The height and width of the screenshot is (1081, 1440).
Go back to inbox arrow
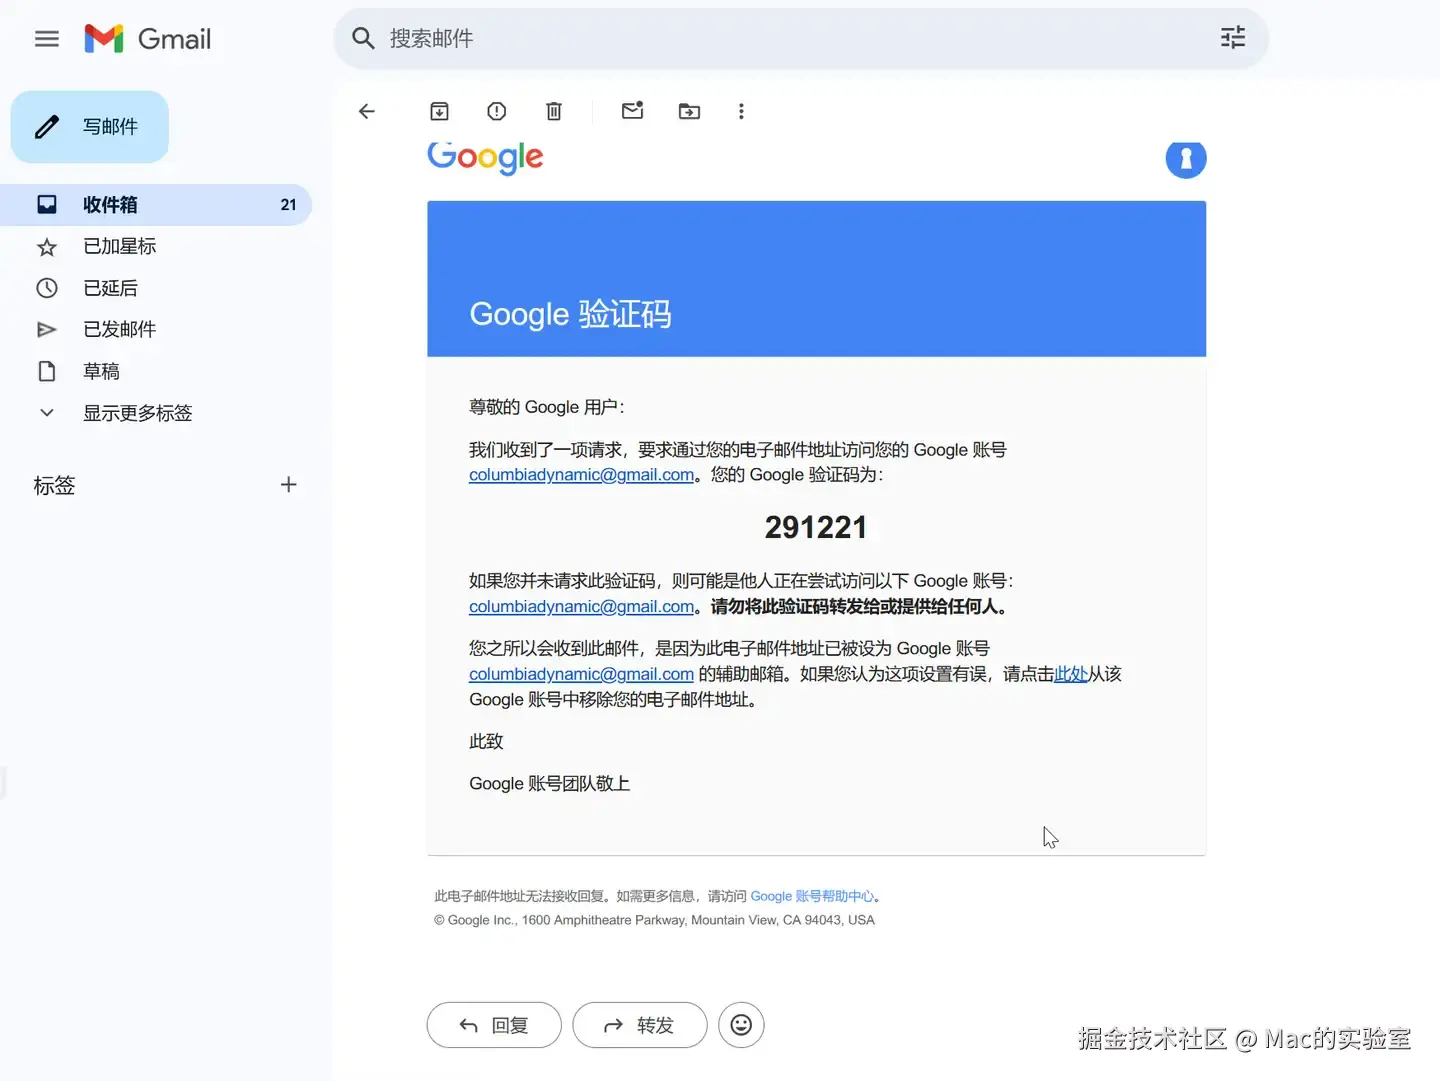click(367, 111)
